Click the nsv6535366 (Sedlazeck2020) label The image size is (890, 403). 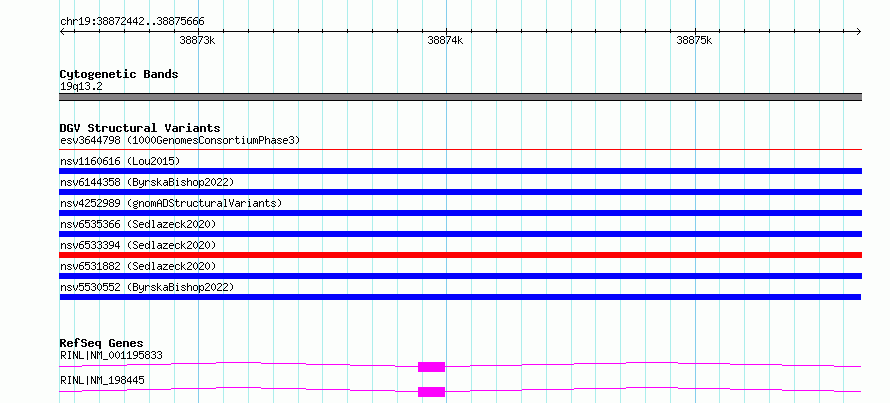(138, 224)
